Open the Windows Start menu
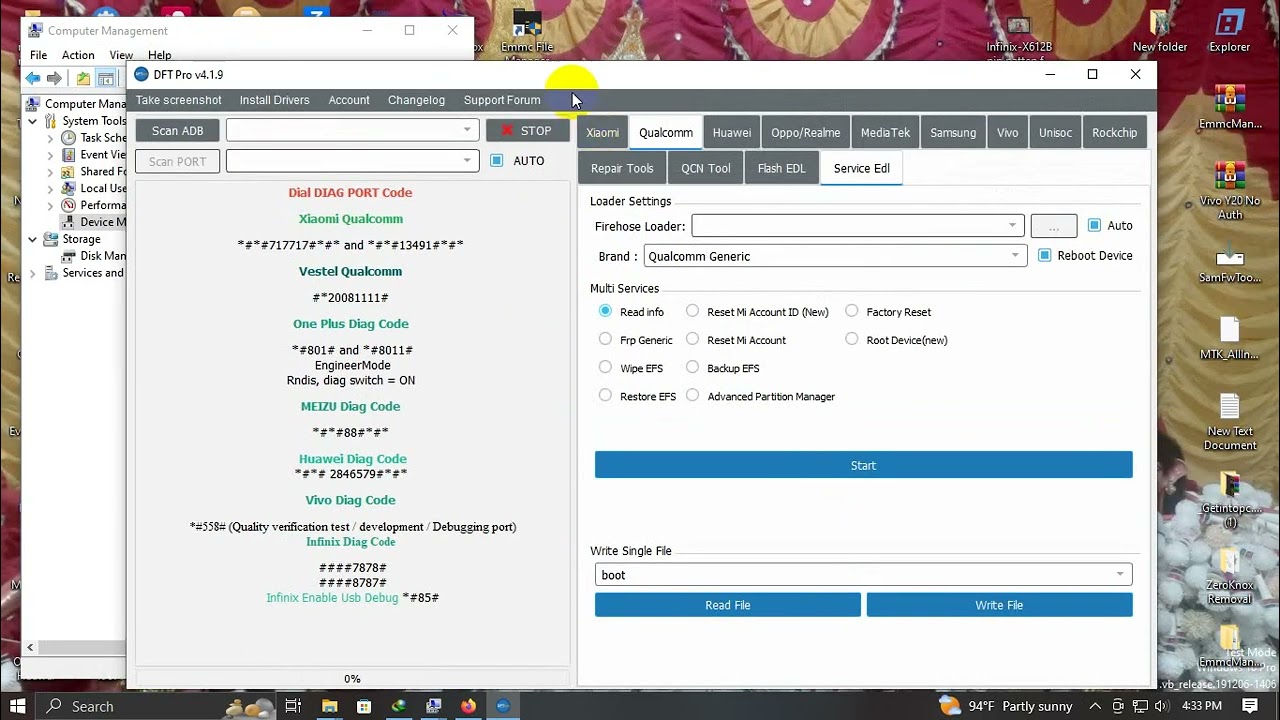 tap(17, 706)
